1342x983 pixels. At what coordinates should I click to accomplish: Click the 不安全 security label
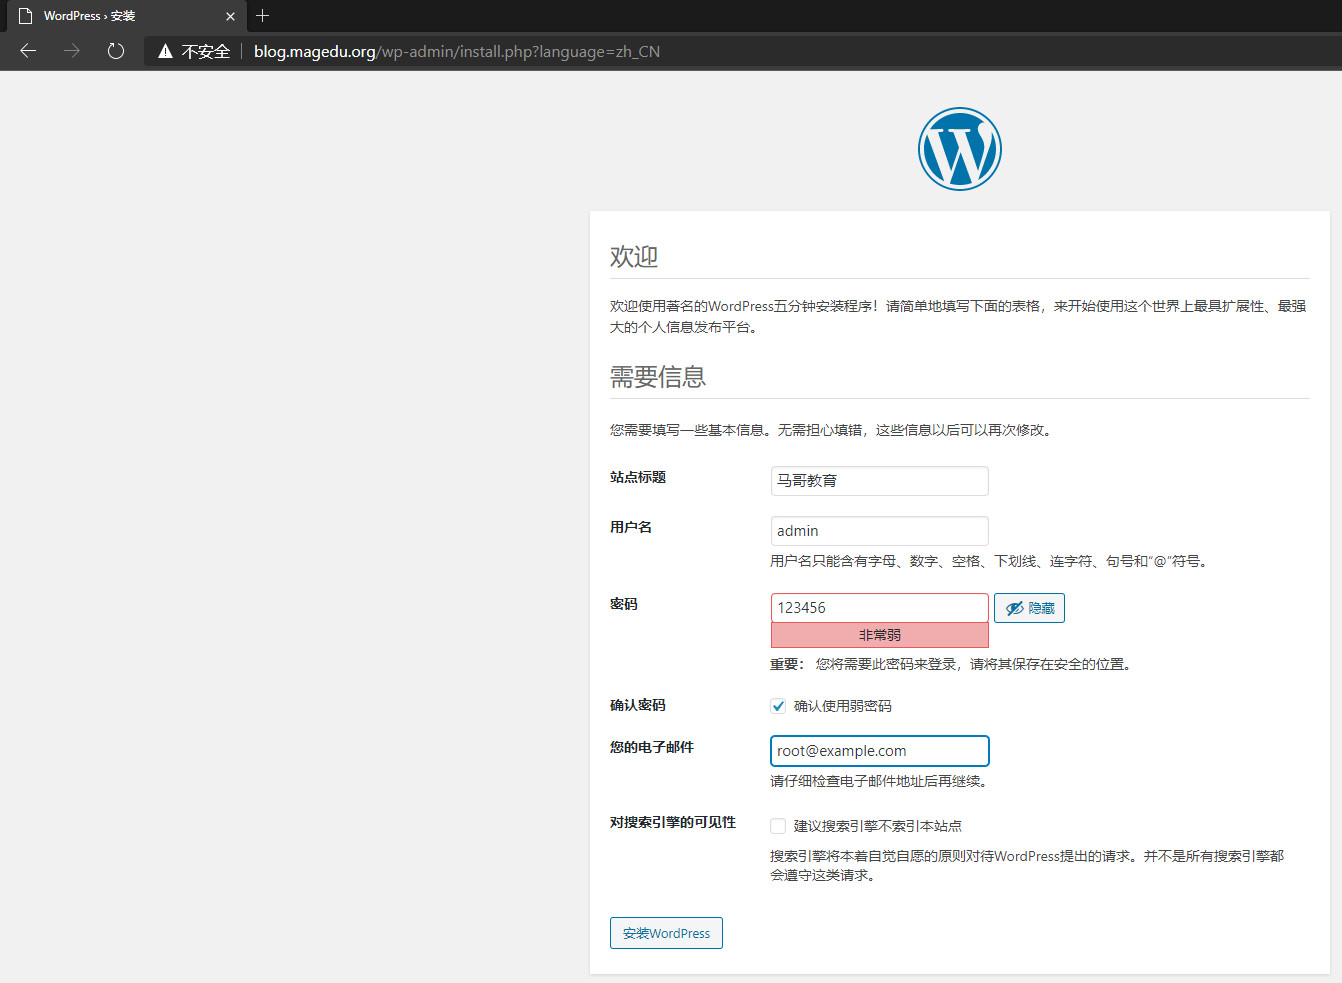tap(206, 51)
